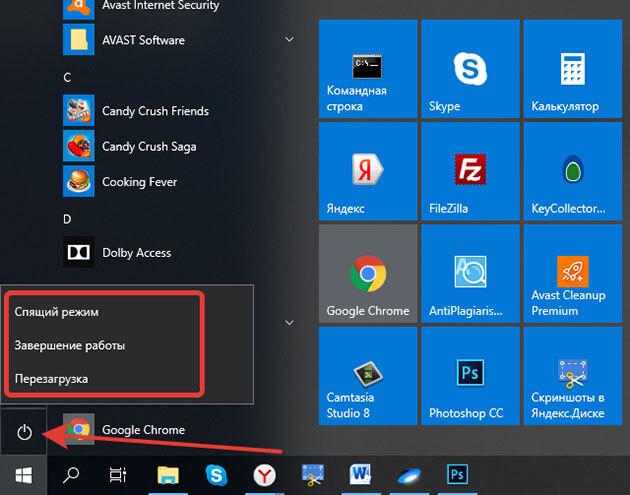
Task: Open the KeyCollector tile
Action: [573, 172]
